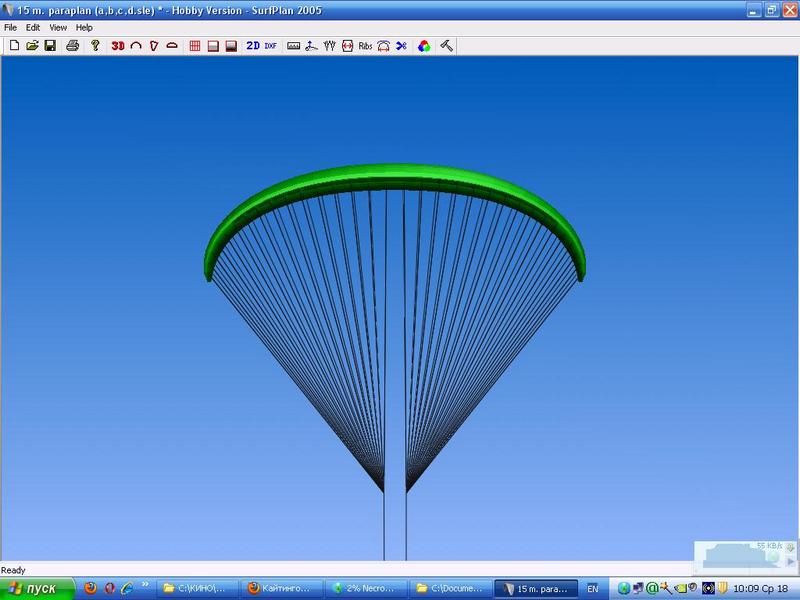Switch to the 3D view button
This screenshot has height=600, width=800.
(118, 46)
